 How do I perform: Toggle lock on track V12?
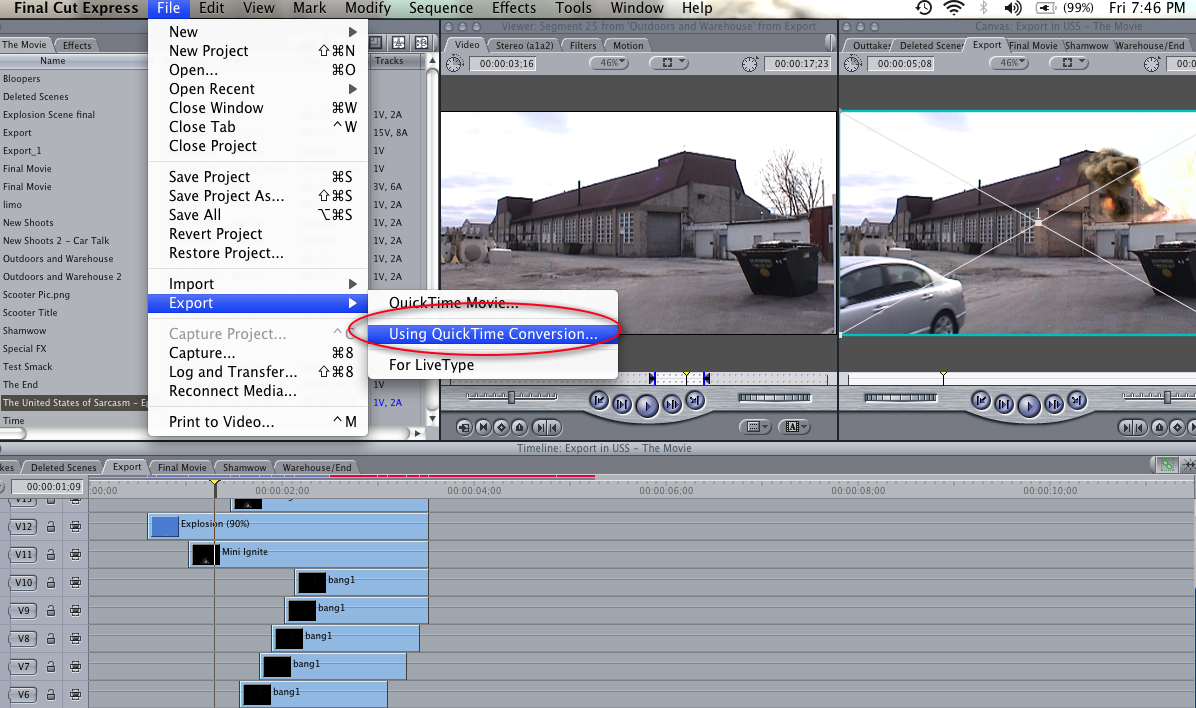click(x=51, y=526)
